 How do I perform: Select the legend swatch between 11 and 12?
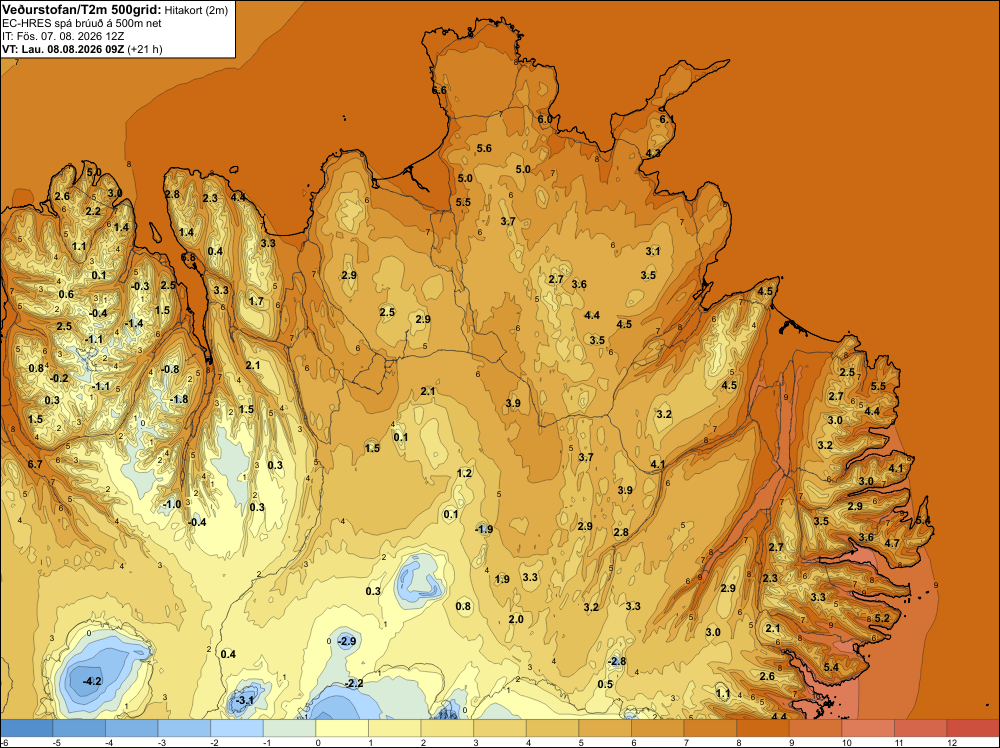coord(921,728)
